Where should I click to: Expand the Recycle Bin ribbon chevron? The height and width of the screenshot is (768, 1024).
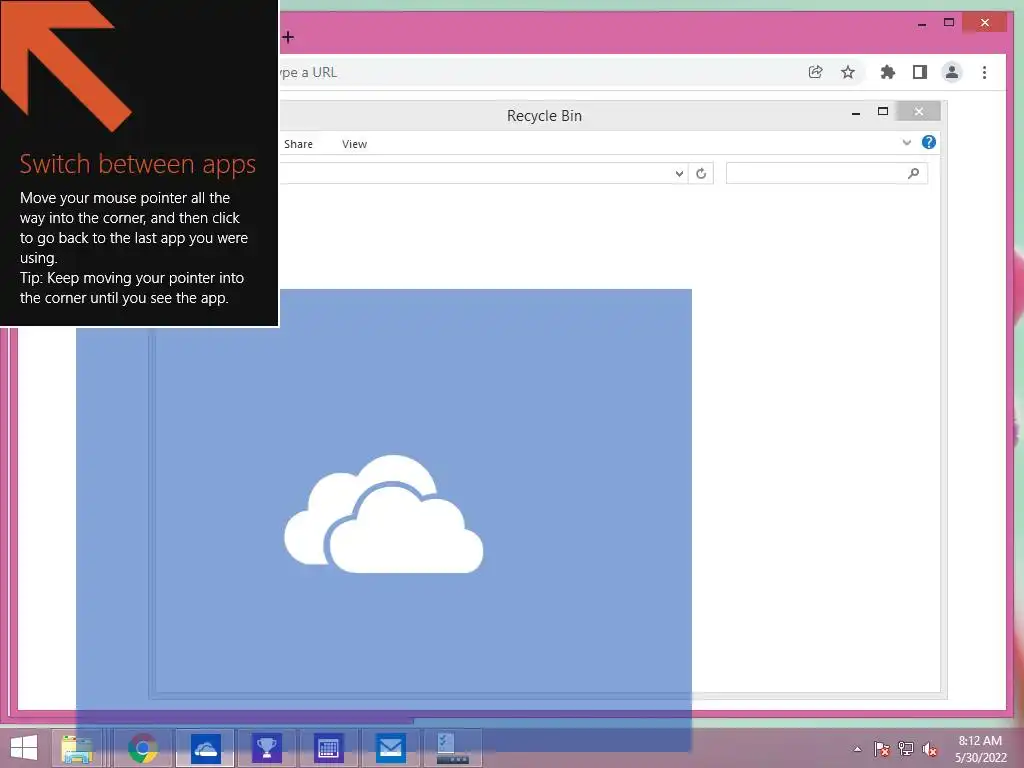pyautogui.click(x=906, y=142)
